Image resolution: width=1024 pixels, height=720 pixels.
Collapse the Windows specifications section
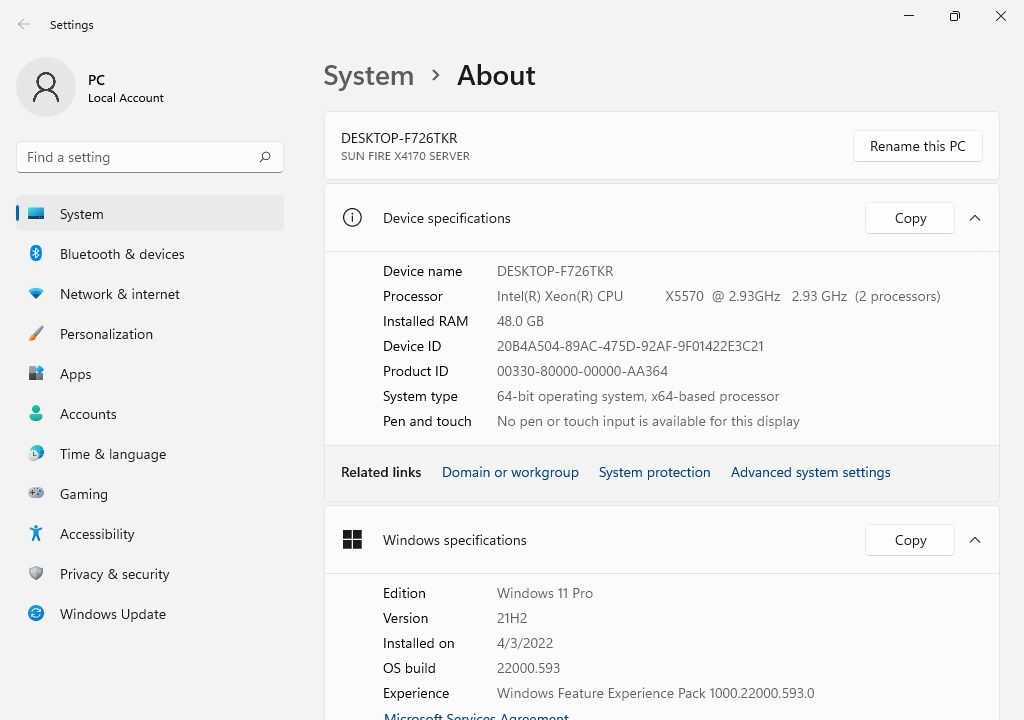tap(975, 540)
